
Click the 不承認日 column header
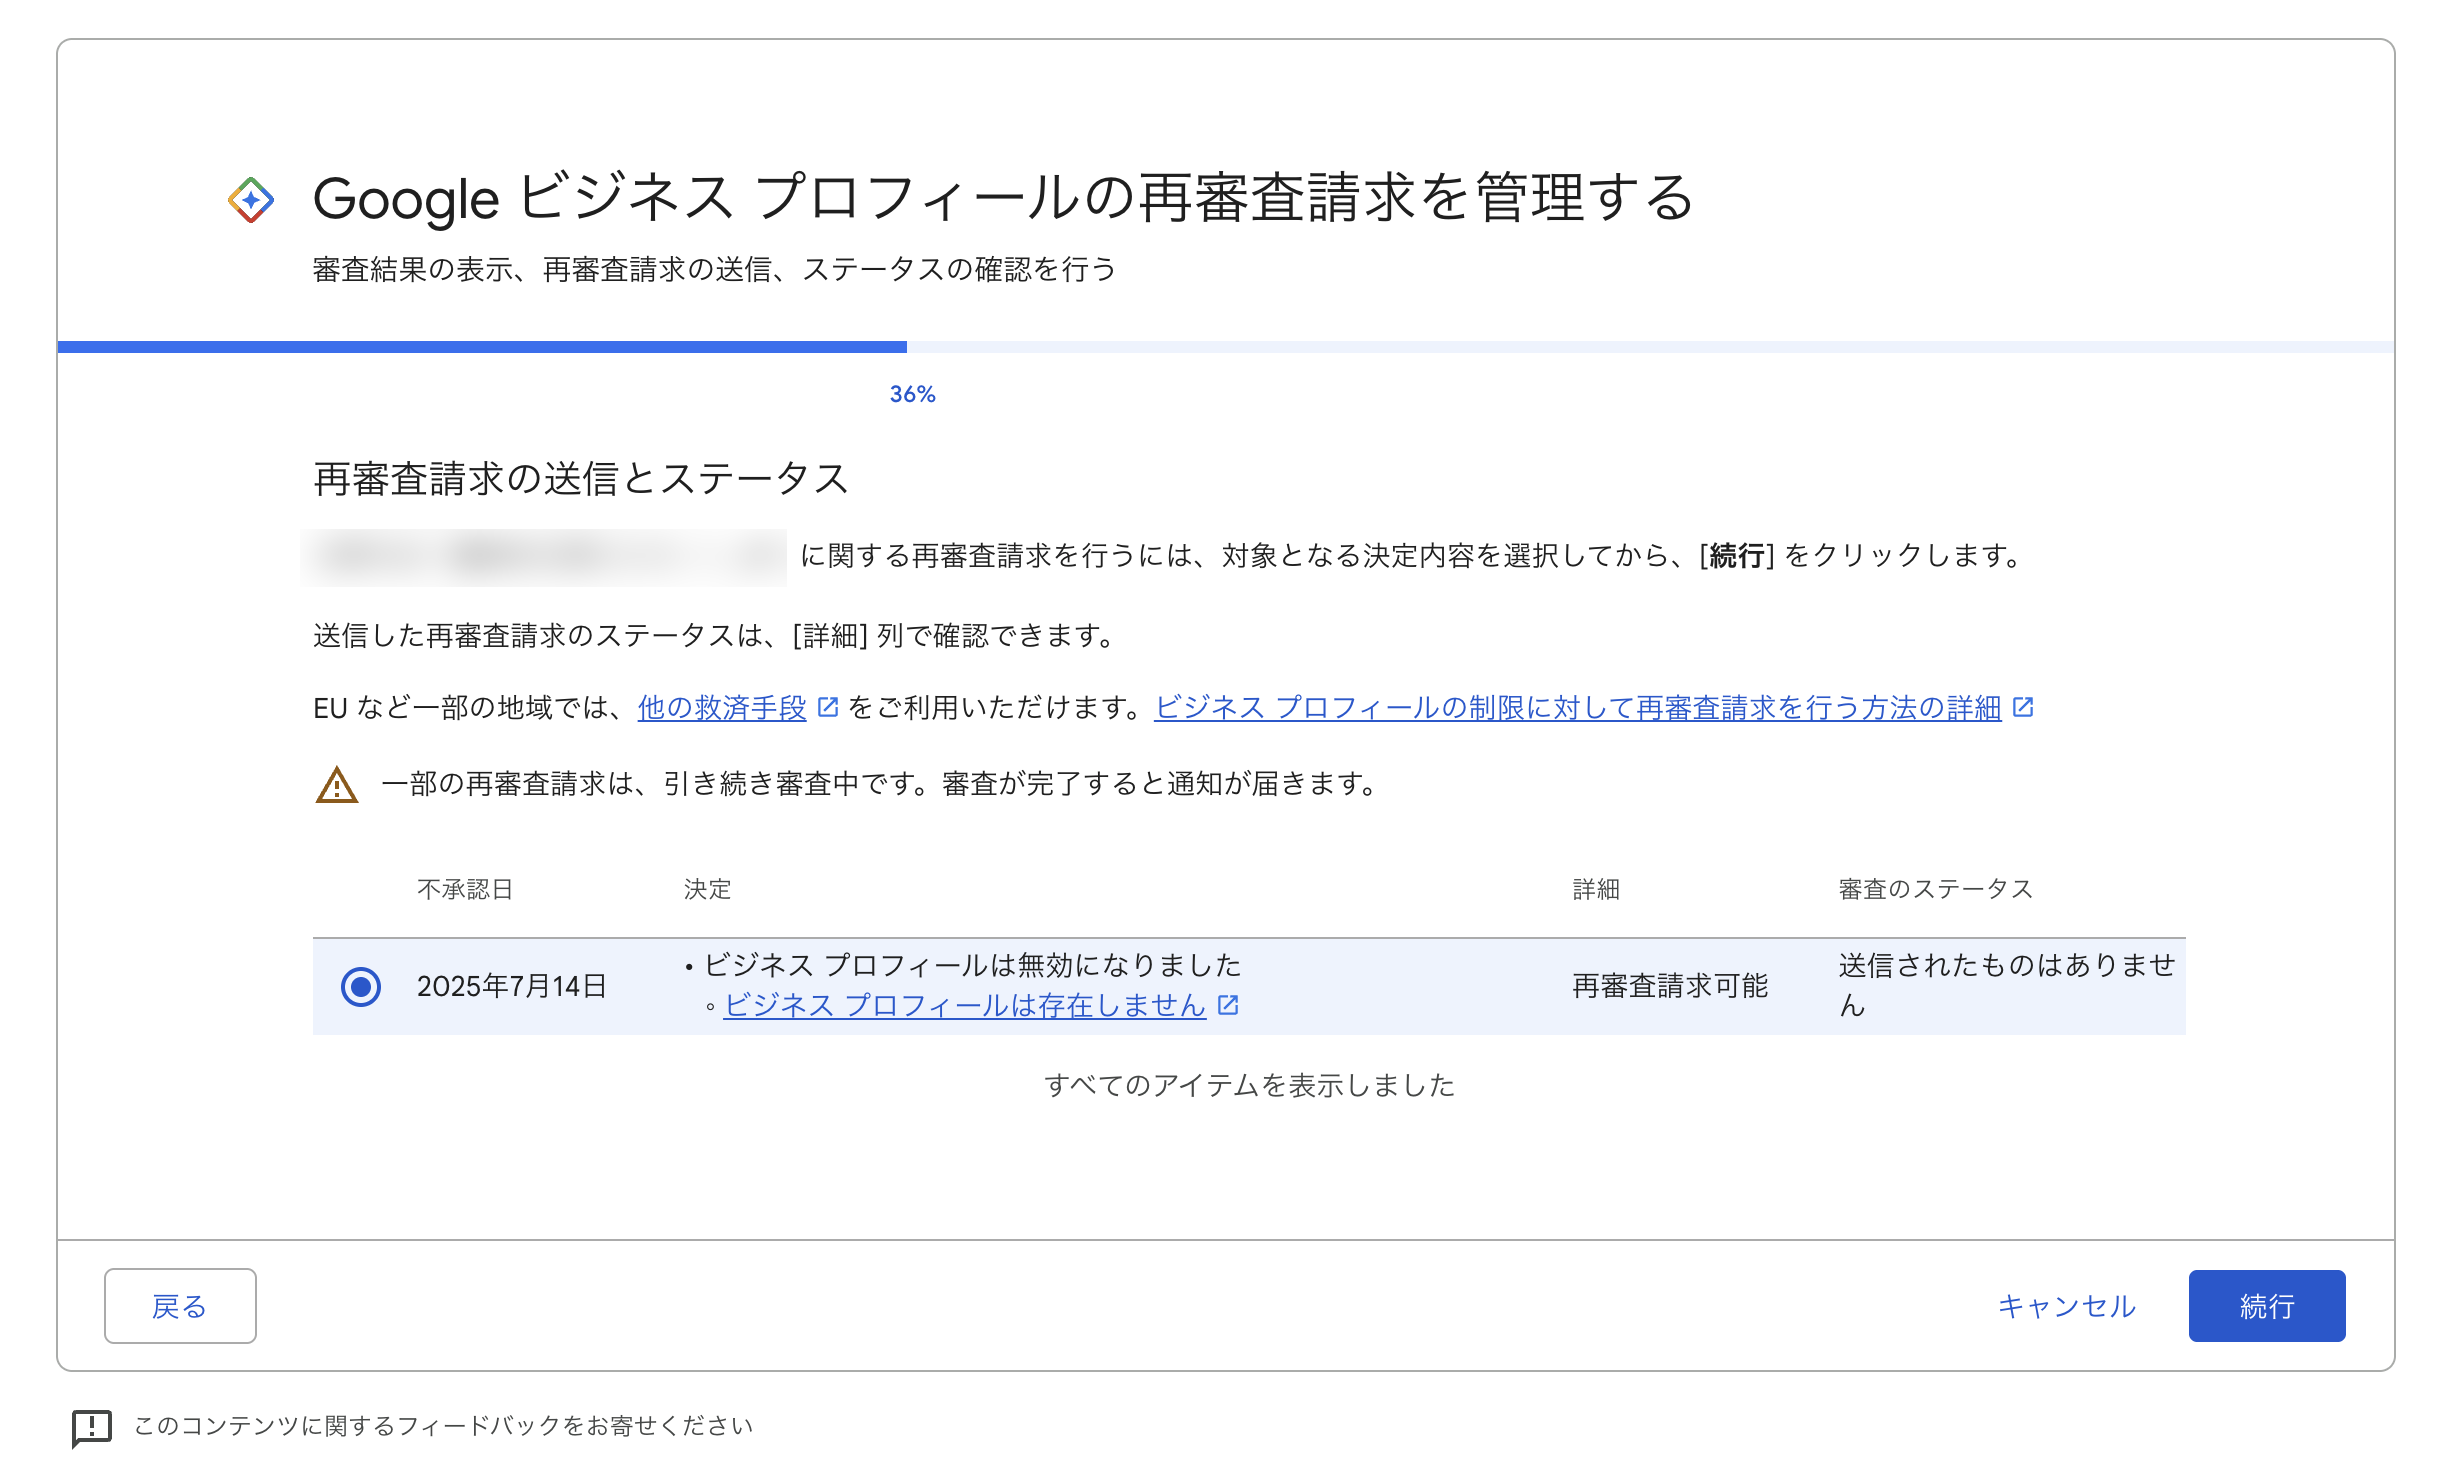pos(465,889)
